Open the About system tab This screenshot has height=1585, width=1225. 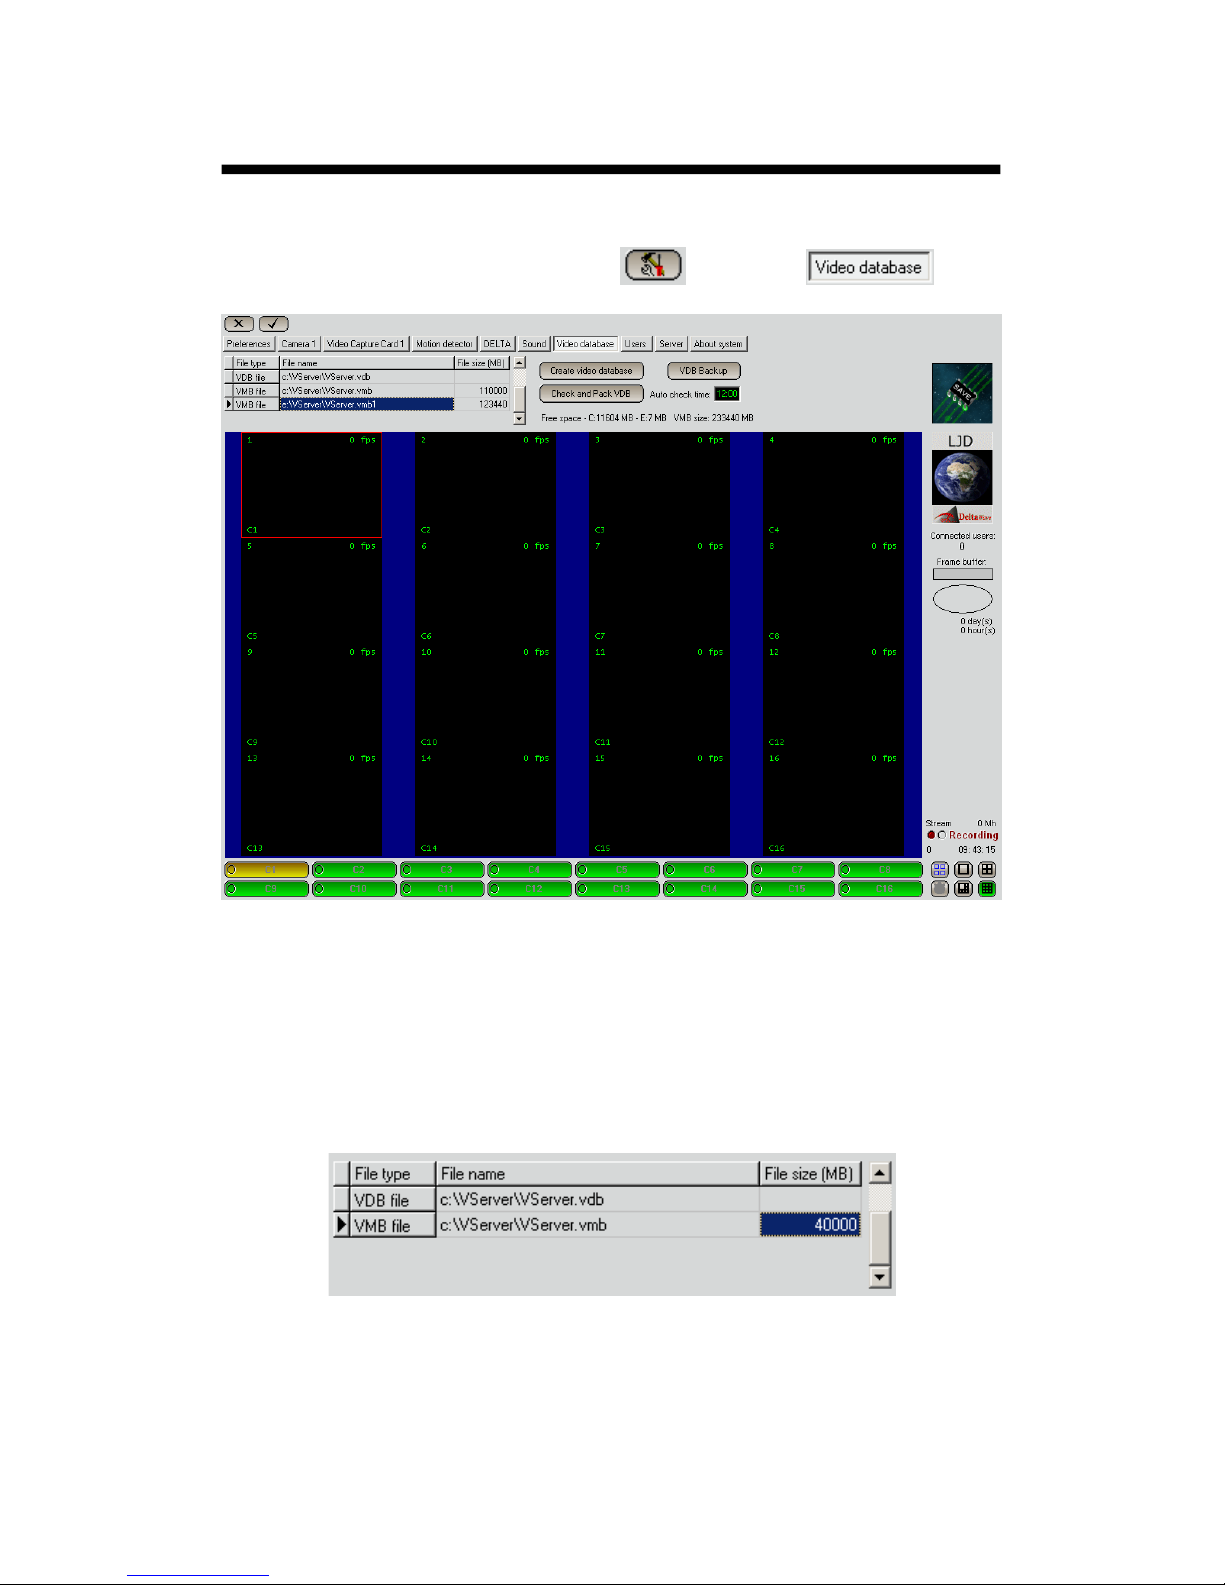(x=718, y=344)
